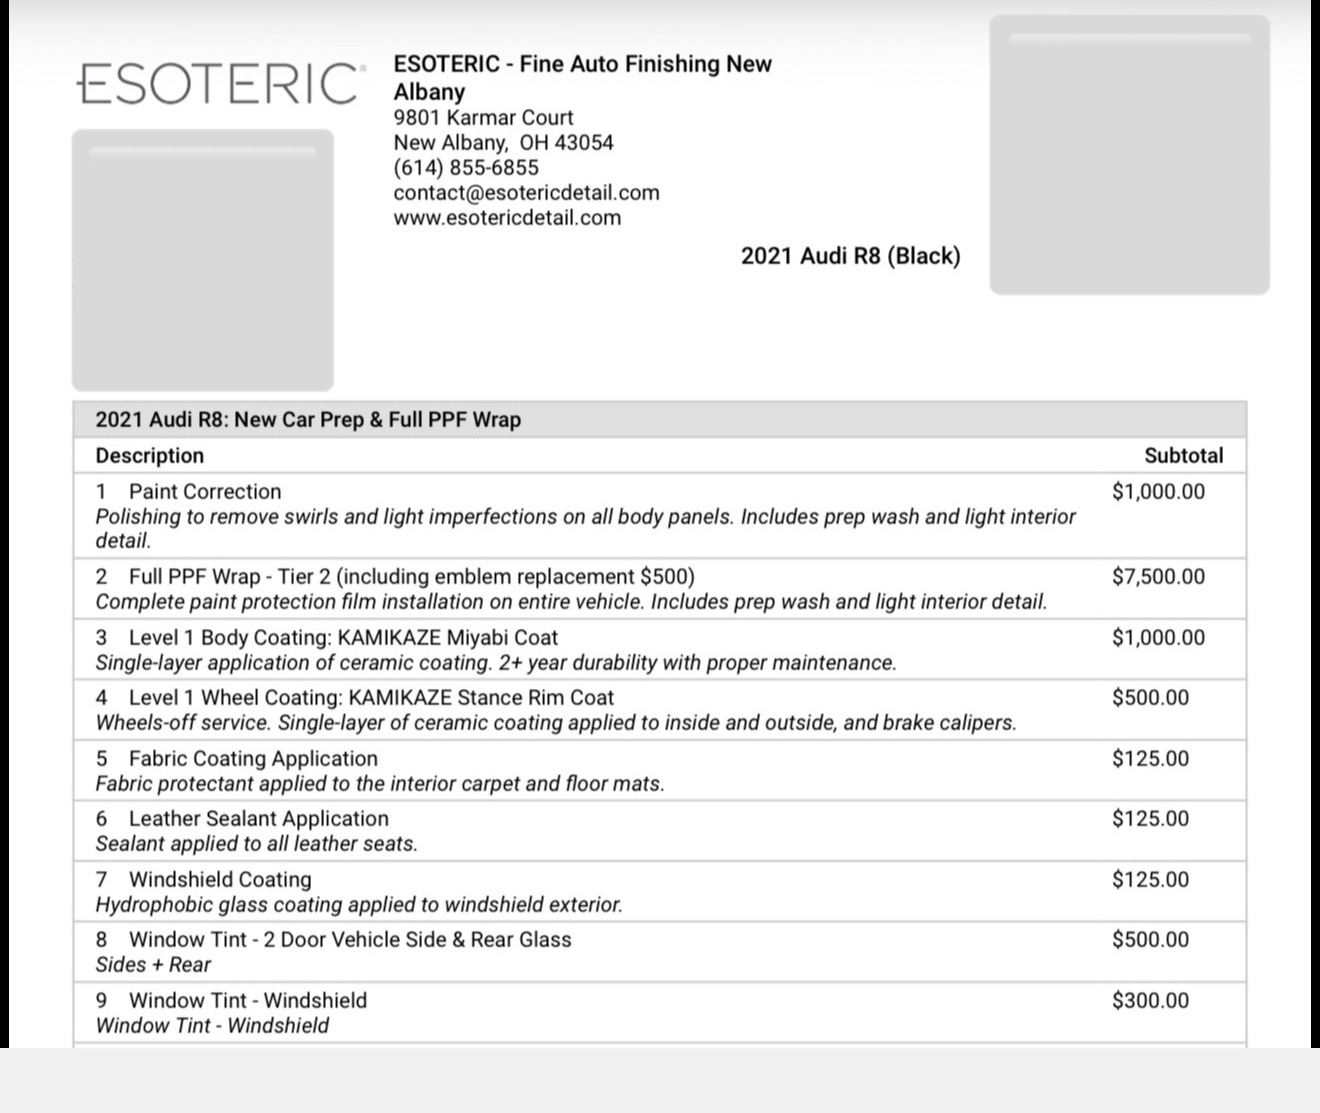This screenshot has width=1320, height=1113.
Task: Click the gray placeholder box at top right
Action: (1129, 155)
